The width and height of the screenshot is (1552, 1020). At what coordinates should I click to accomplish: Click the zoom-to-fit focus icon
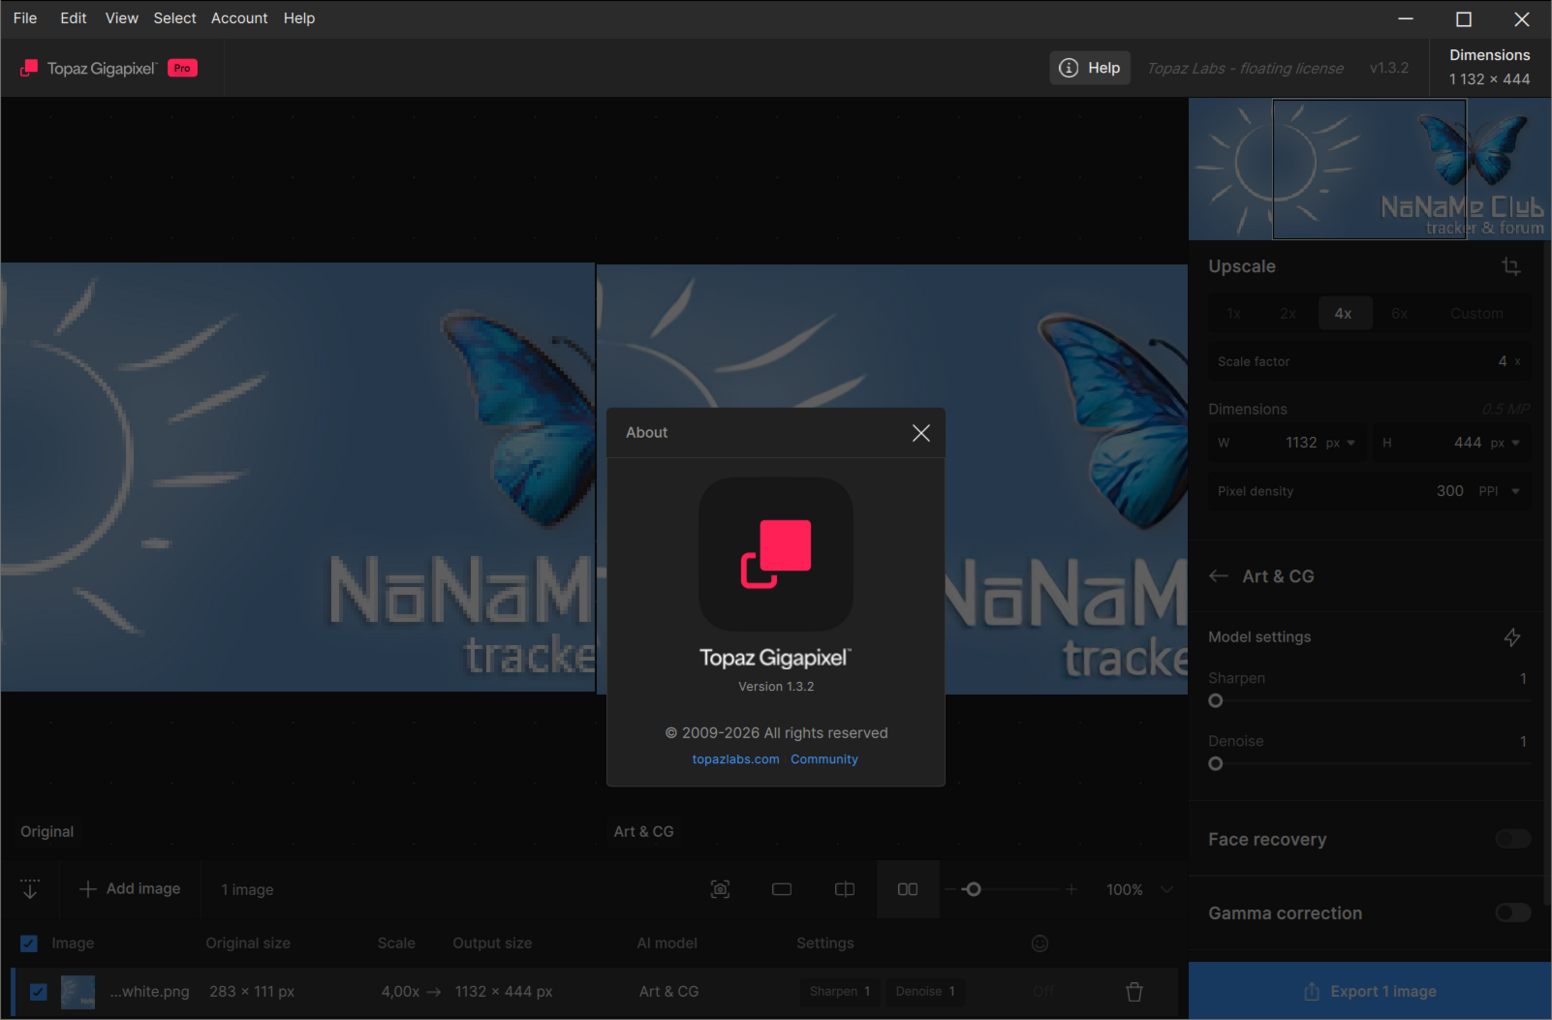coord(720,889)
